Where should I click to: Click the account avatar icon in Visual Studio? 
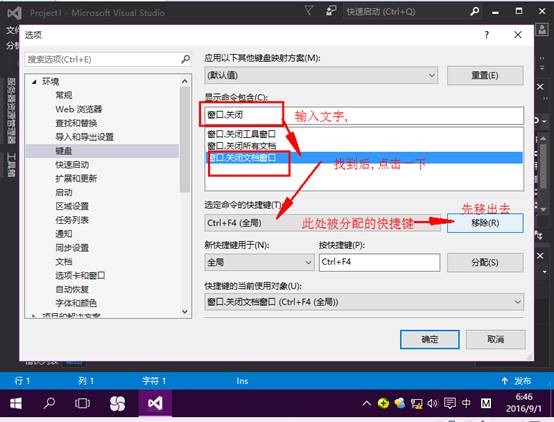tap(542, 30)
